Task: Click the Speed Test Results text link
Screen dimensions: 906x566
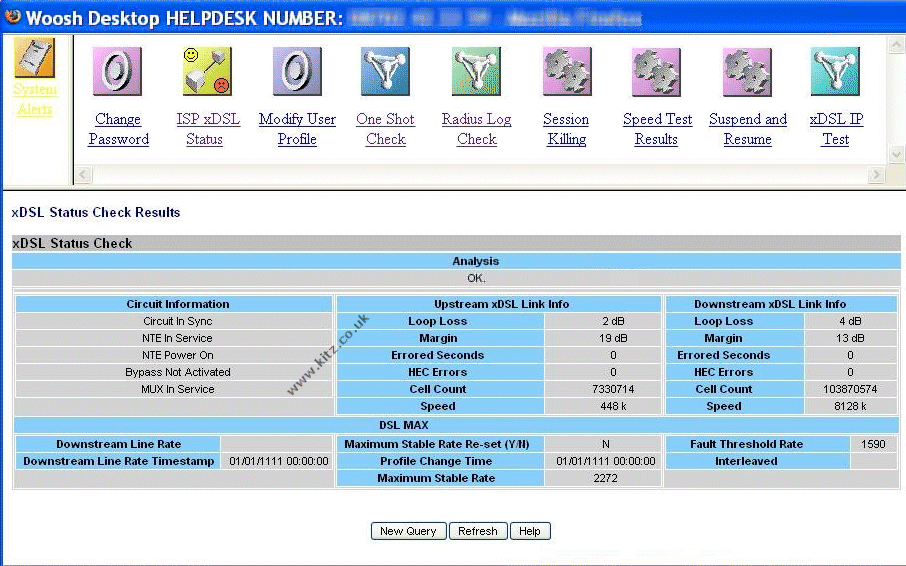Action: [x=657, y=129]
